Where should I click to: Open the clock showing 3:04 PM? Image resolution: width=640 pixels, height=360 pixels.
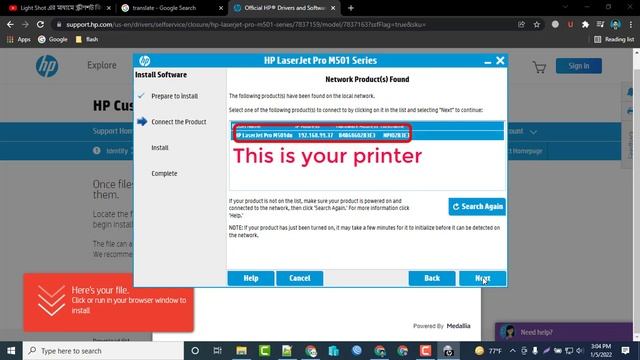[601, 351]
